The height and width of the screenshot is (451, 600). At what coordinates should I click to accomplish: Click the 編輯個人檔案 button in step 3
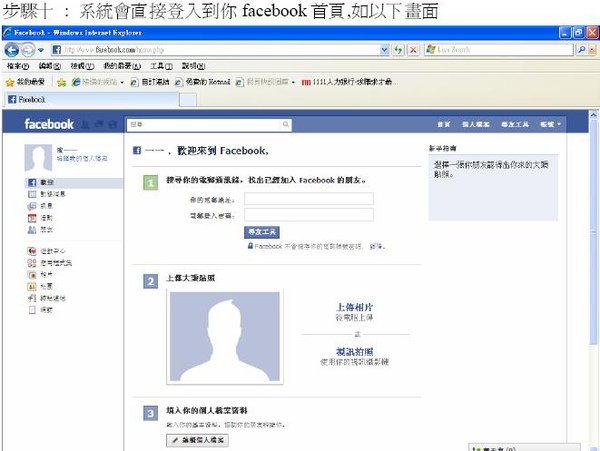coord(197,440)
